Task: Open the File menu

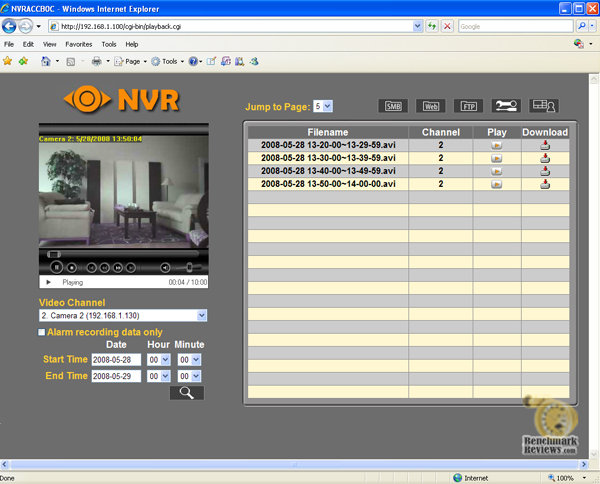Action: 9,44
